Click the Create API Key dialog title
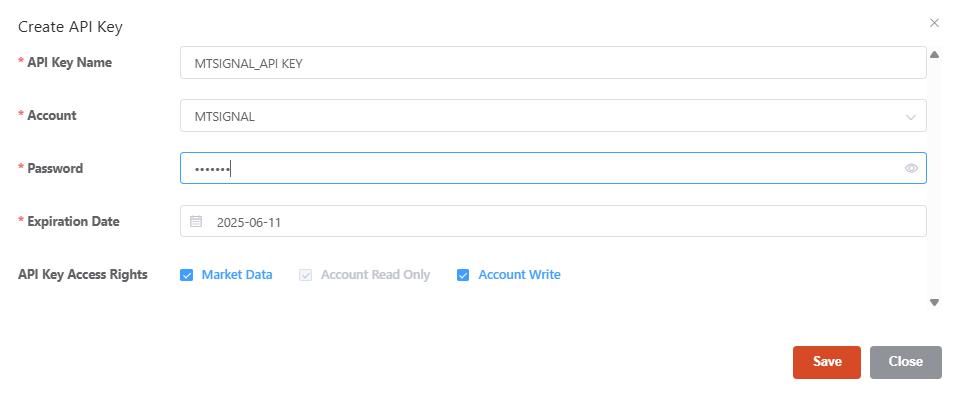Viewport: 959px width, 394px height. (x=70, y=27)
